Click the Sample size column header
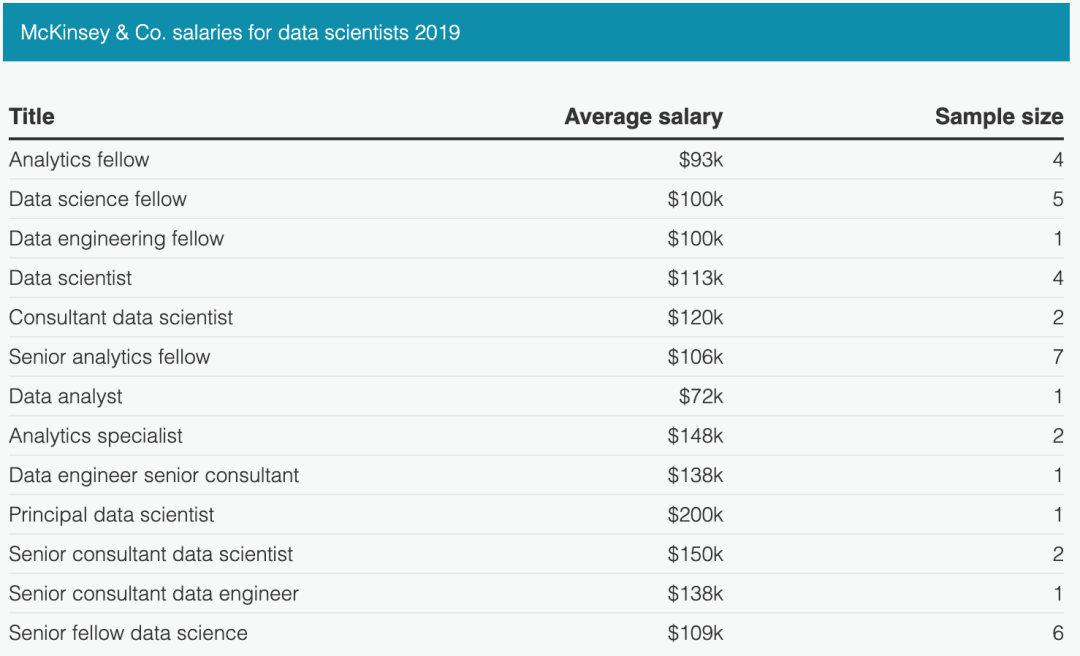1080x656 pixels. coord(998,117)
